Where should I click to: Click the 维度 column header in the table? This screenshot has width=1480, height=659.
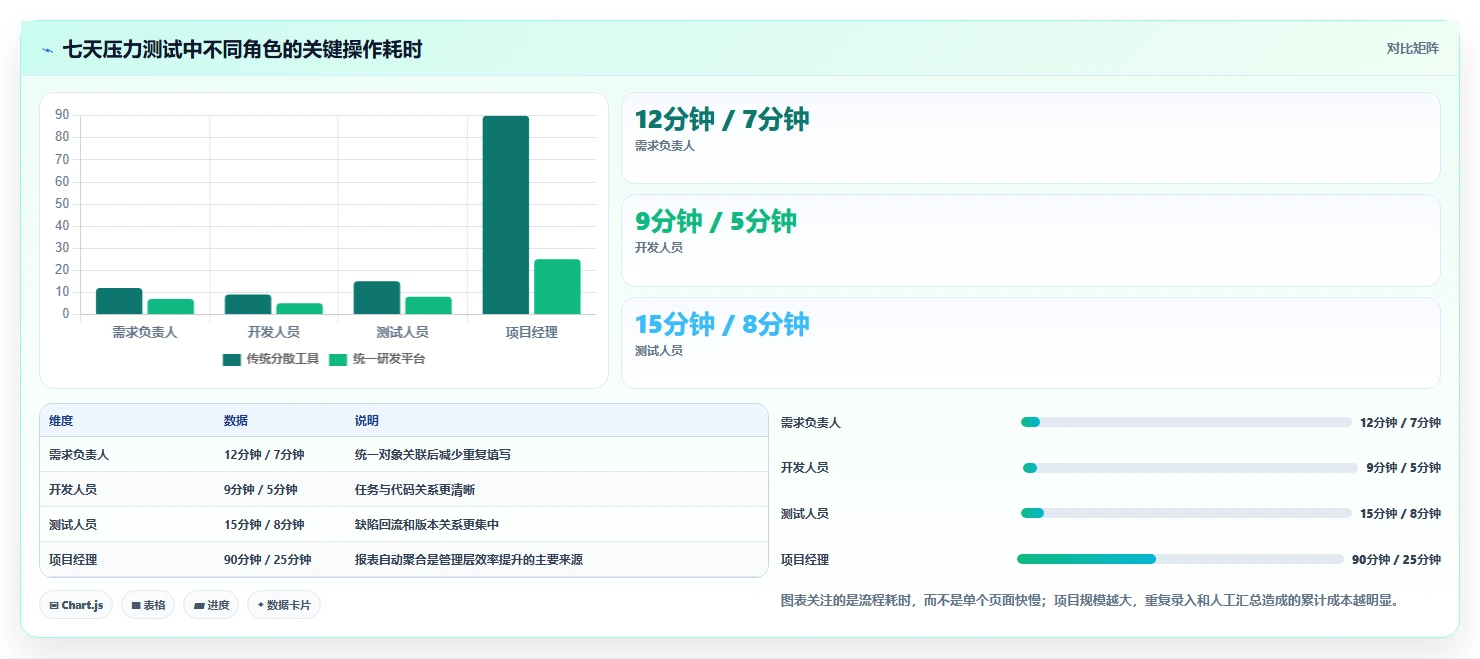tap(61, 421)
